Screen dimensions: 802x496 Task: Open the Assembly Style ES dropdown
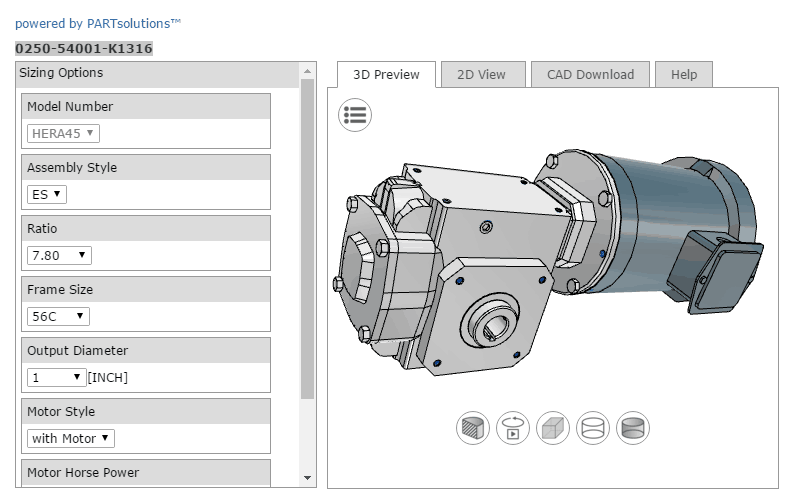(46, 194)
